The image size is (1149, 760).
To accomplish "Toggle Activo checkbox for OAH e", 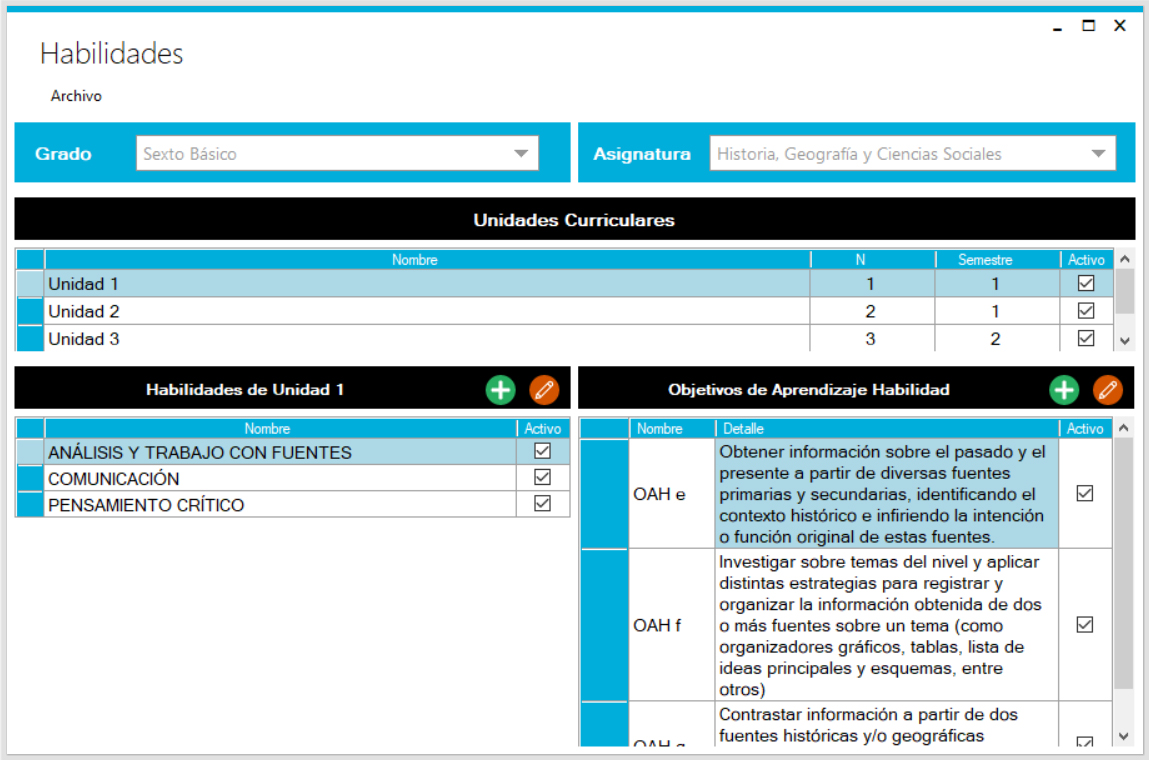I will [1085, 493].
